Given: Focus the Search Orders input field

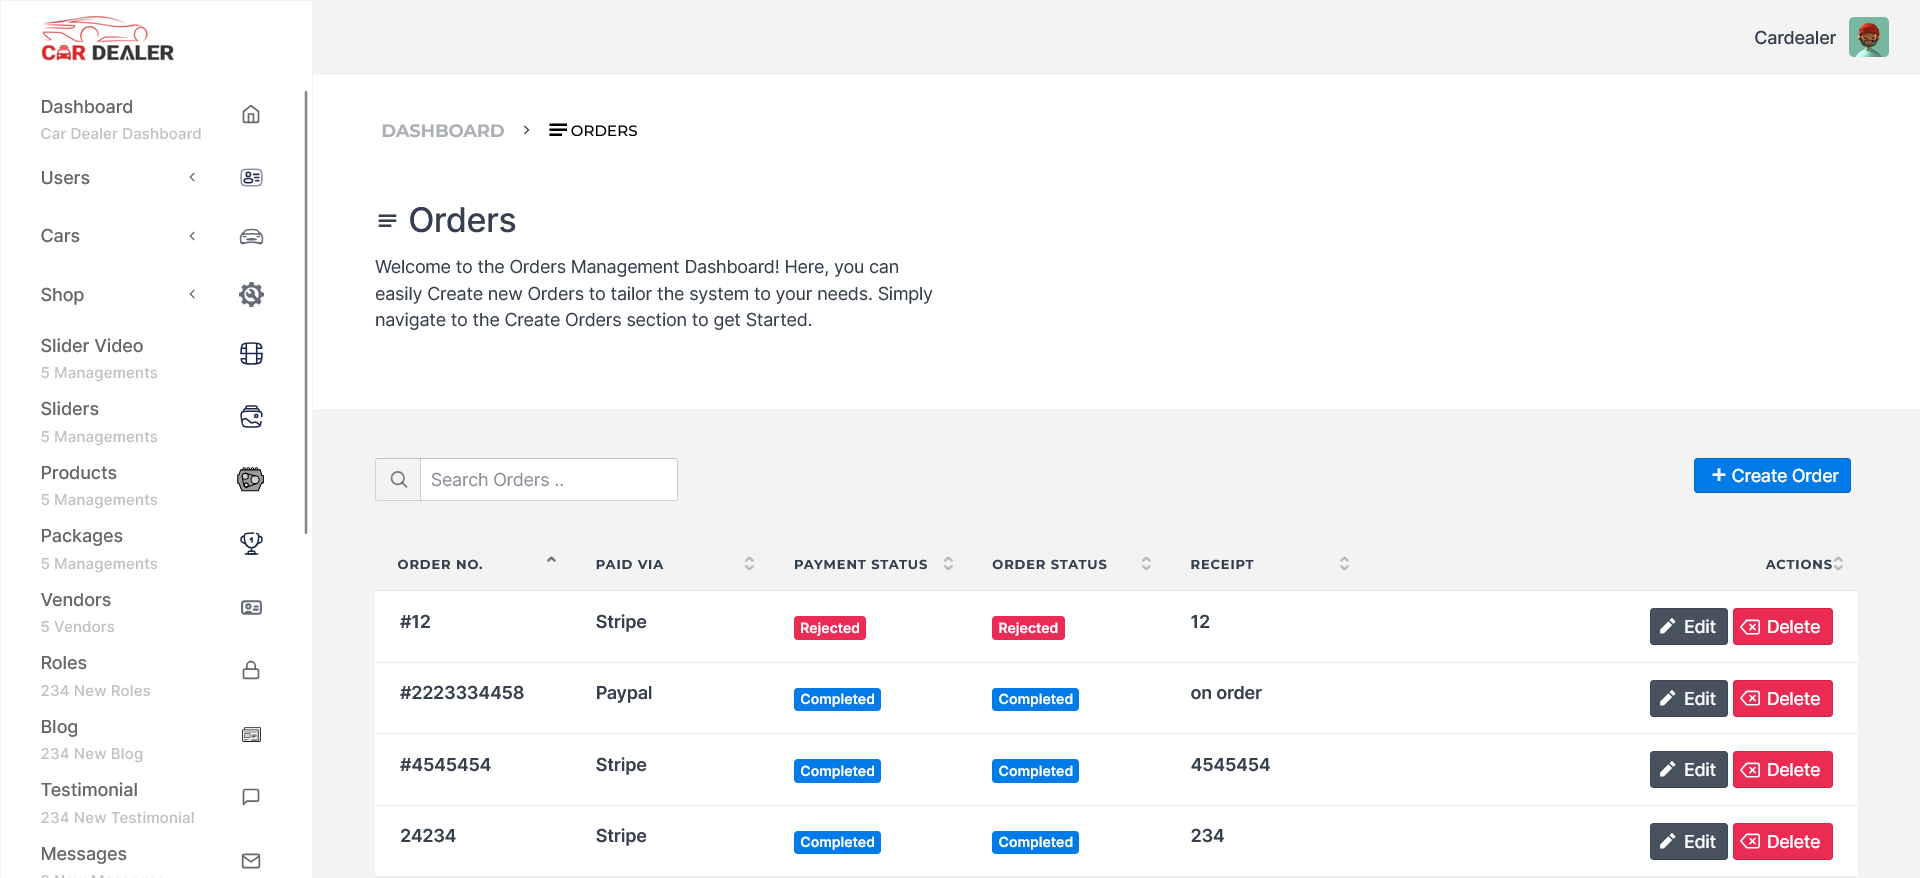Looking at the screenshot, I should [x=548, y=480].
